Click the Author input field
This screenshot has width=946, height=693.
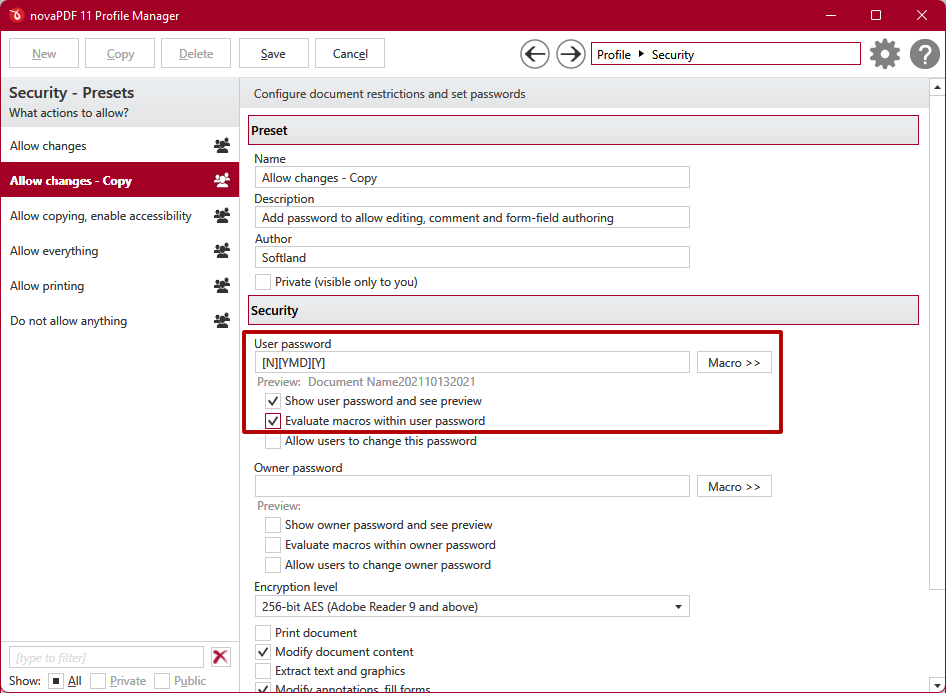click(x=472, y=258)
